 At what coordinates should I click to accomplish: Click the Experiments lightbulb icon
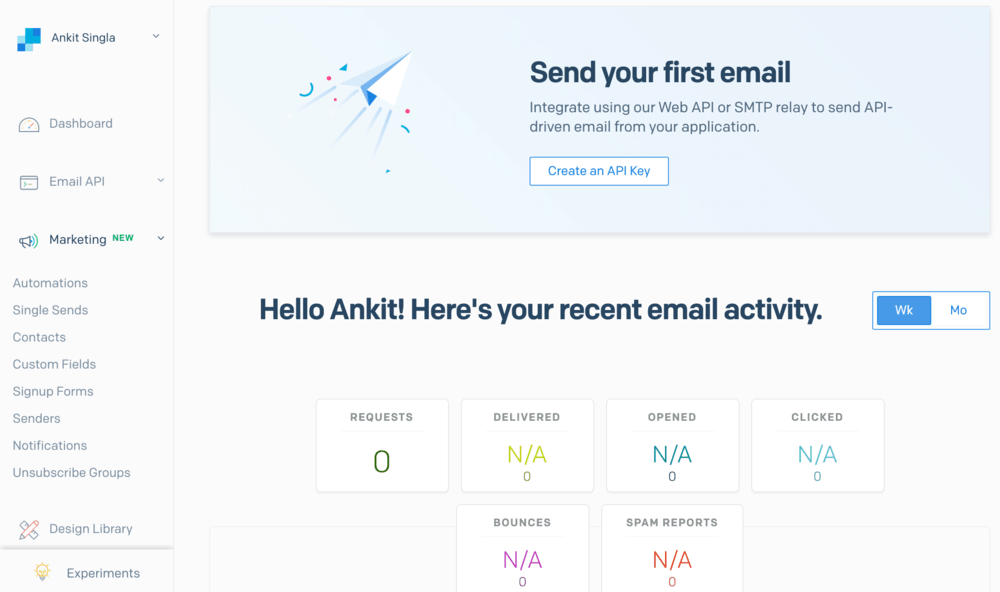(x=42, y=572)
